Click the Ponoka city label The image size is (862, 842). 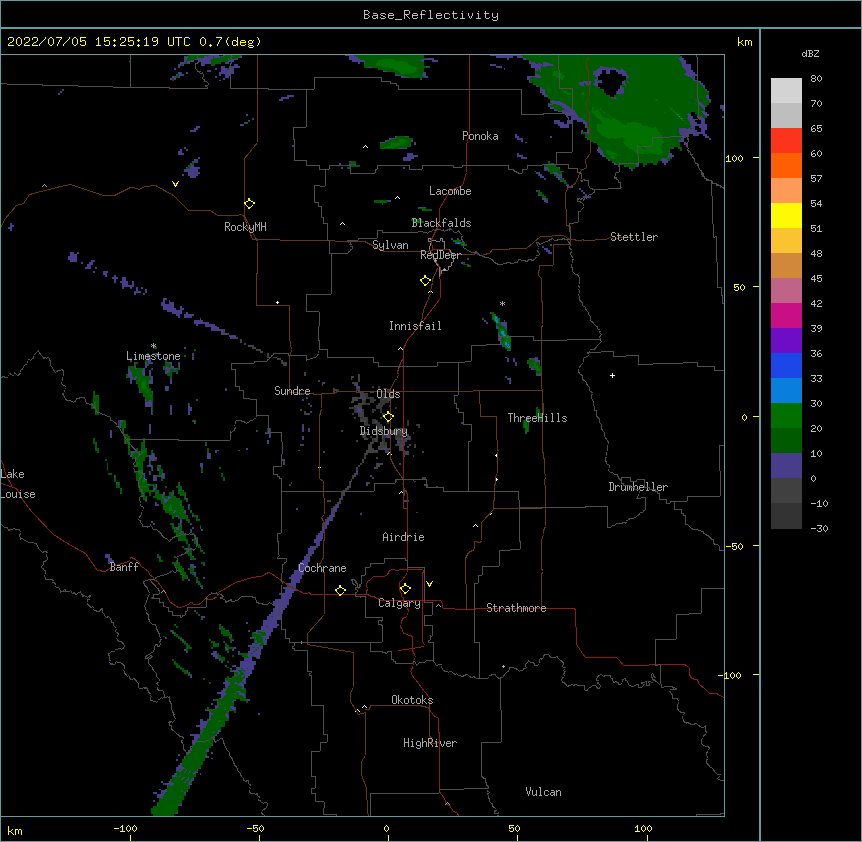(x=480, y=136)
